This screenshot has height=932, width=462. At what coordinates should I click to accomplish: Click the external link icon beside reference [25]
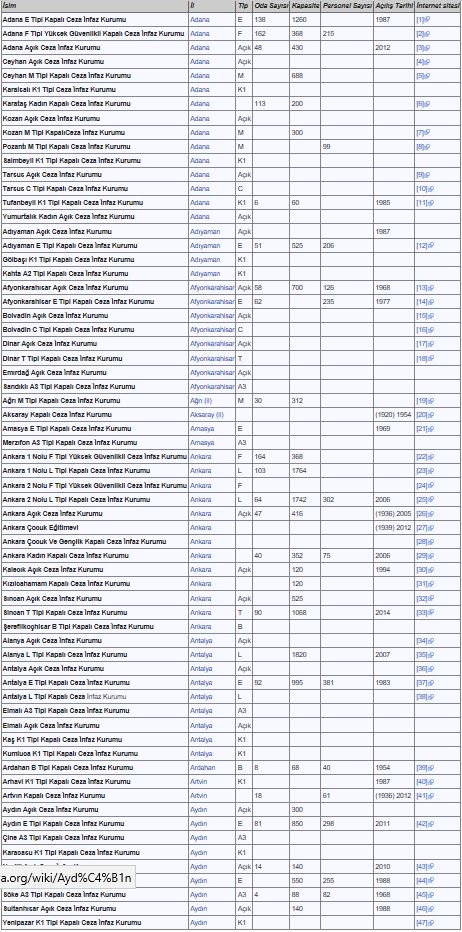[431, 499]
